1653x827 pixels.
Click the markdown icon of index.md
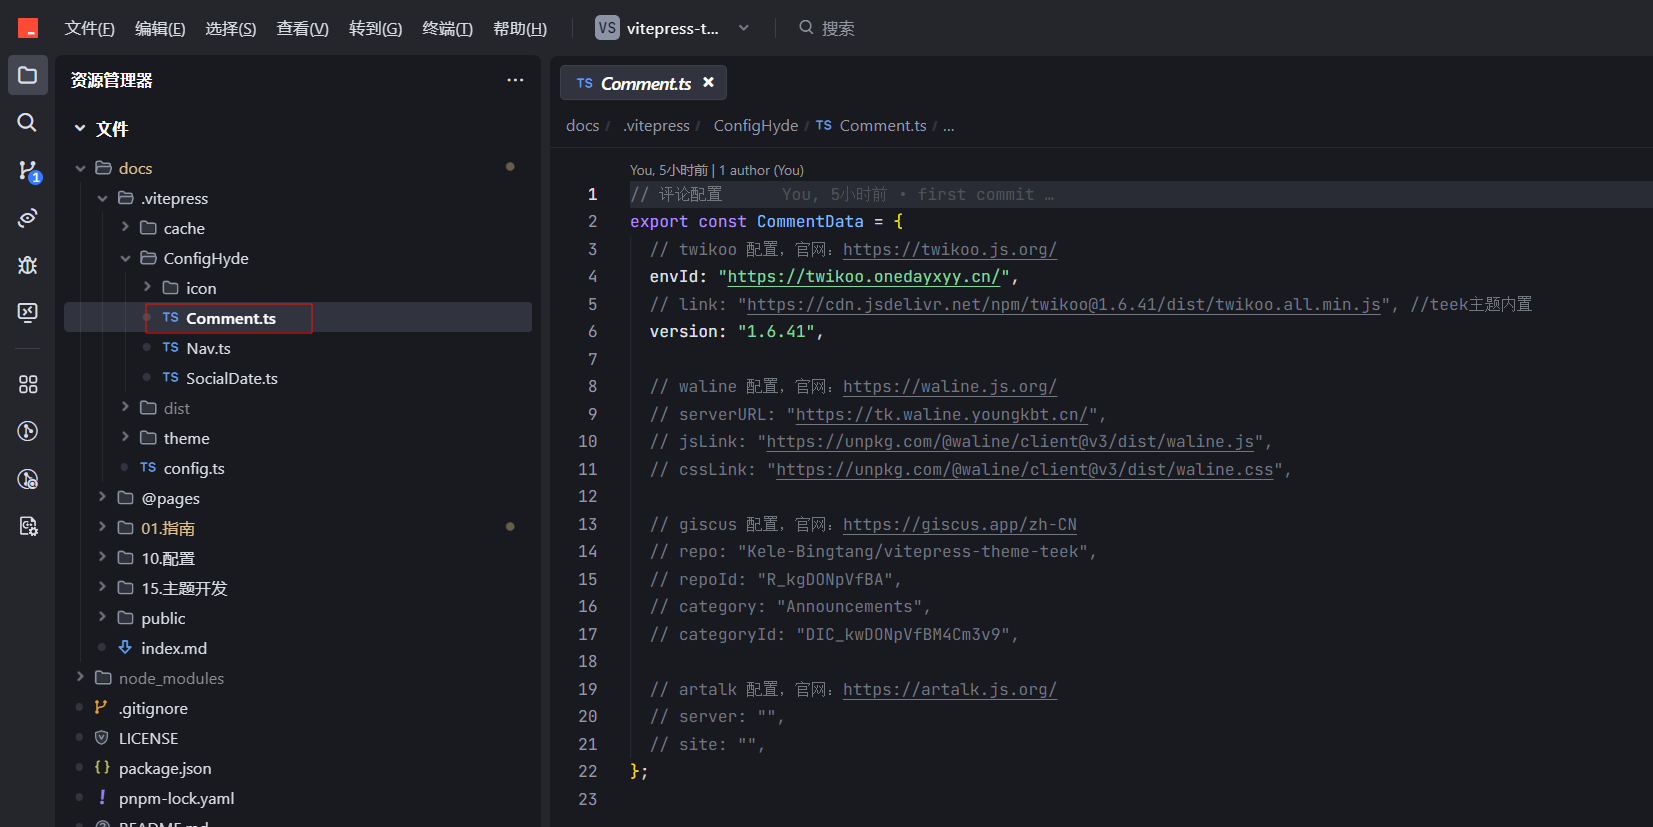(125, 648)
